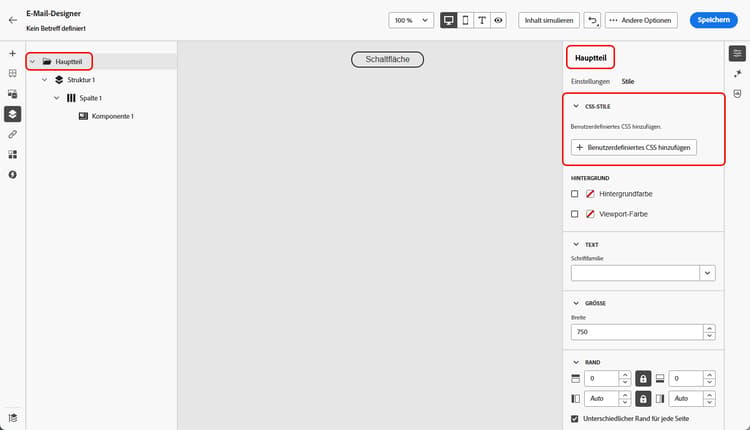Click the bottom icon in left rail
This screenshot has height=430, width=750.
point(12,418)
